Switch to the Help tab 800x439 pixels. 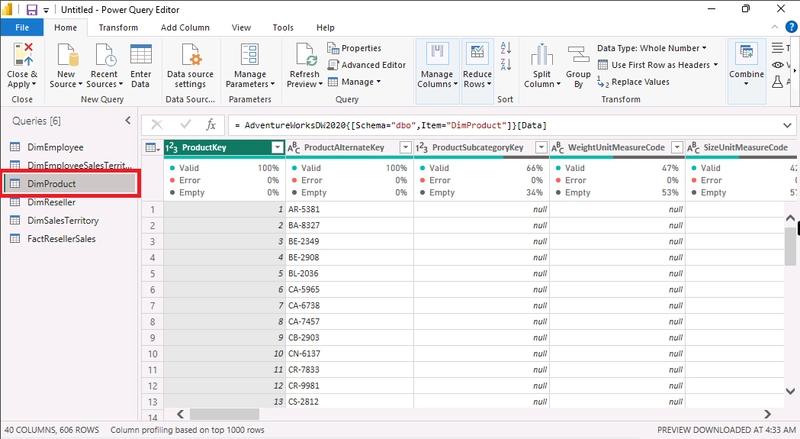[x=325, y=28]
